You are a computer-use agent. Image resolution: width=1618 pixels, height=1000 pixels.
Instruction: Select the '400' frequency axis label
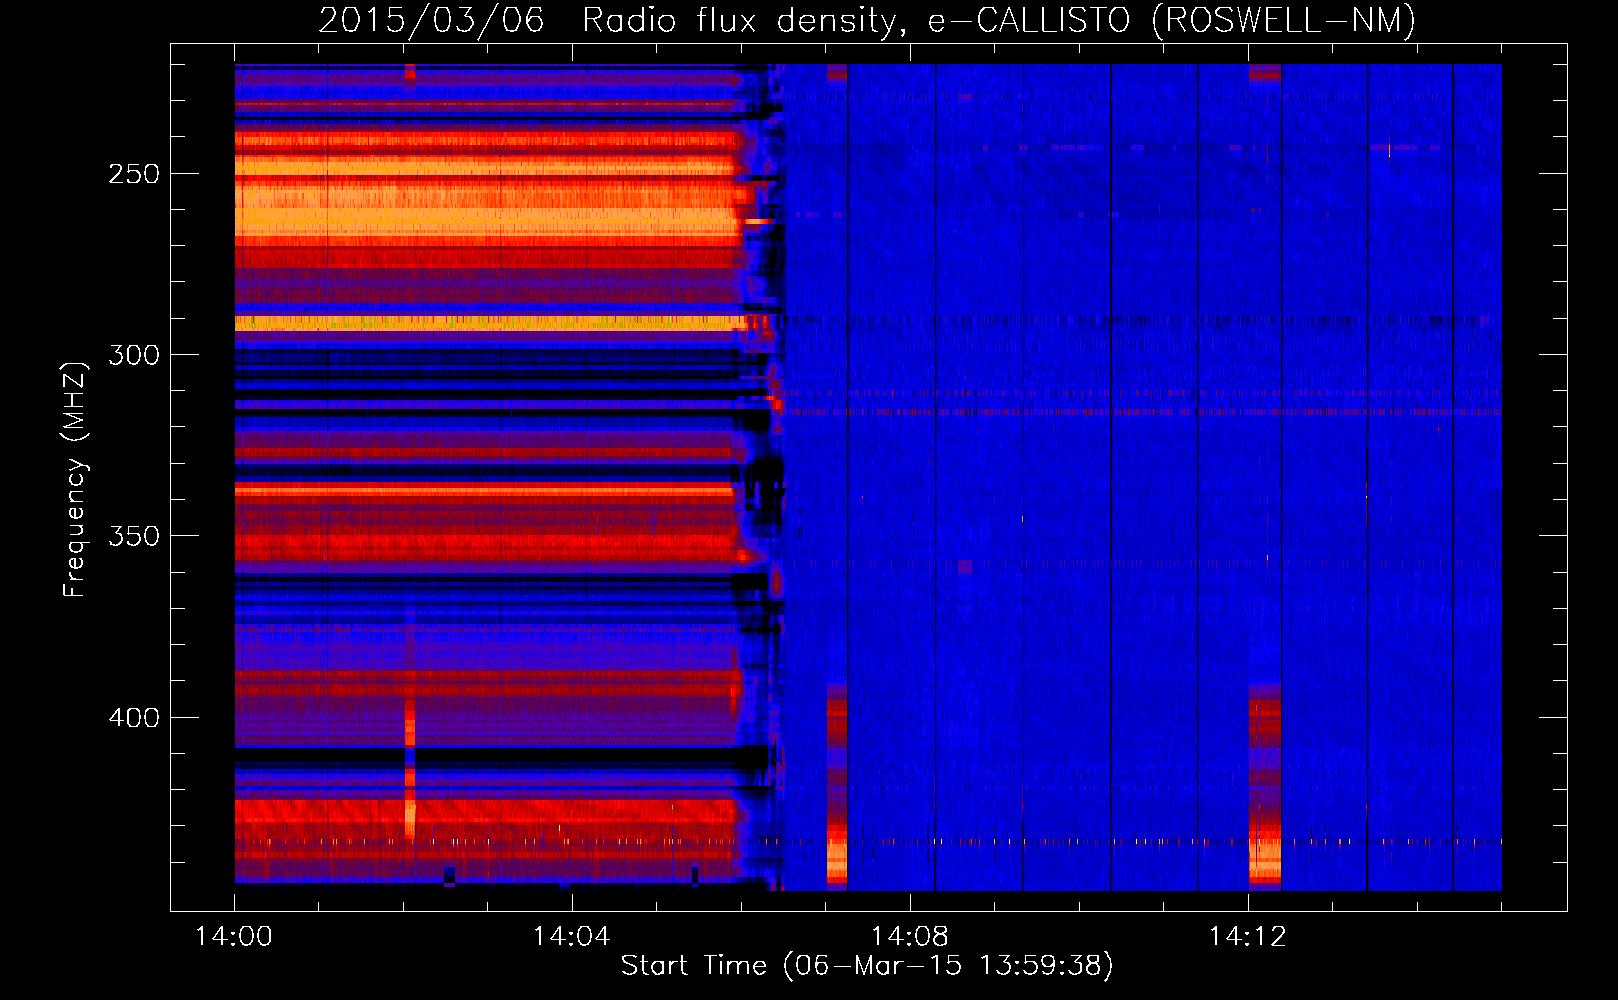click(x=134, y=718)
